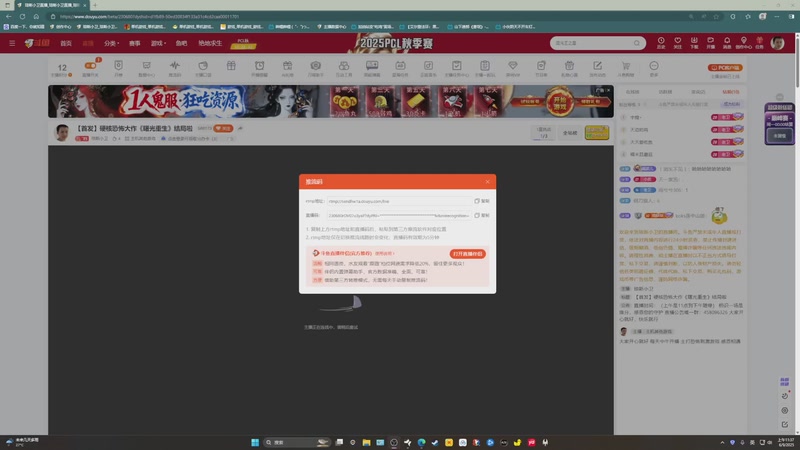Click the orange PC客户端 button
Screen dimensions: 800x450
click(725, 67)
